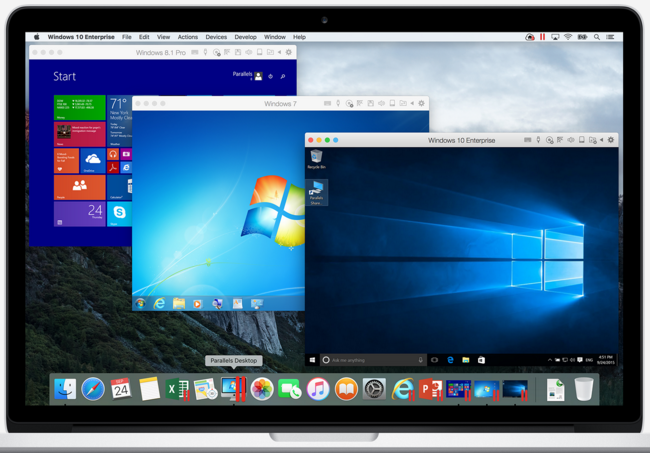Open the Windows 10 Action Center icon

(580, 360)
